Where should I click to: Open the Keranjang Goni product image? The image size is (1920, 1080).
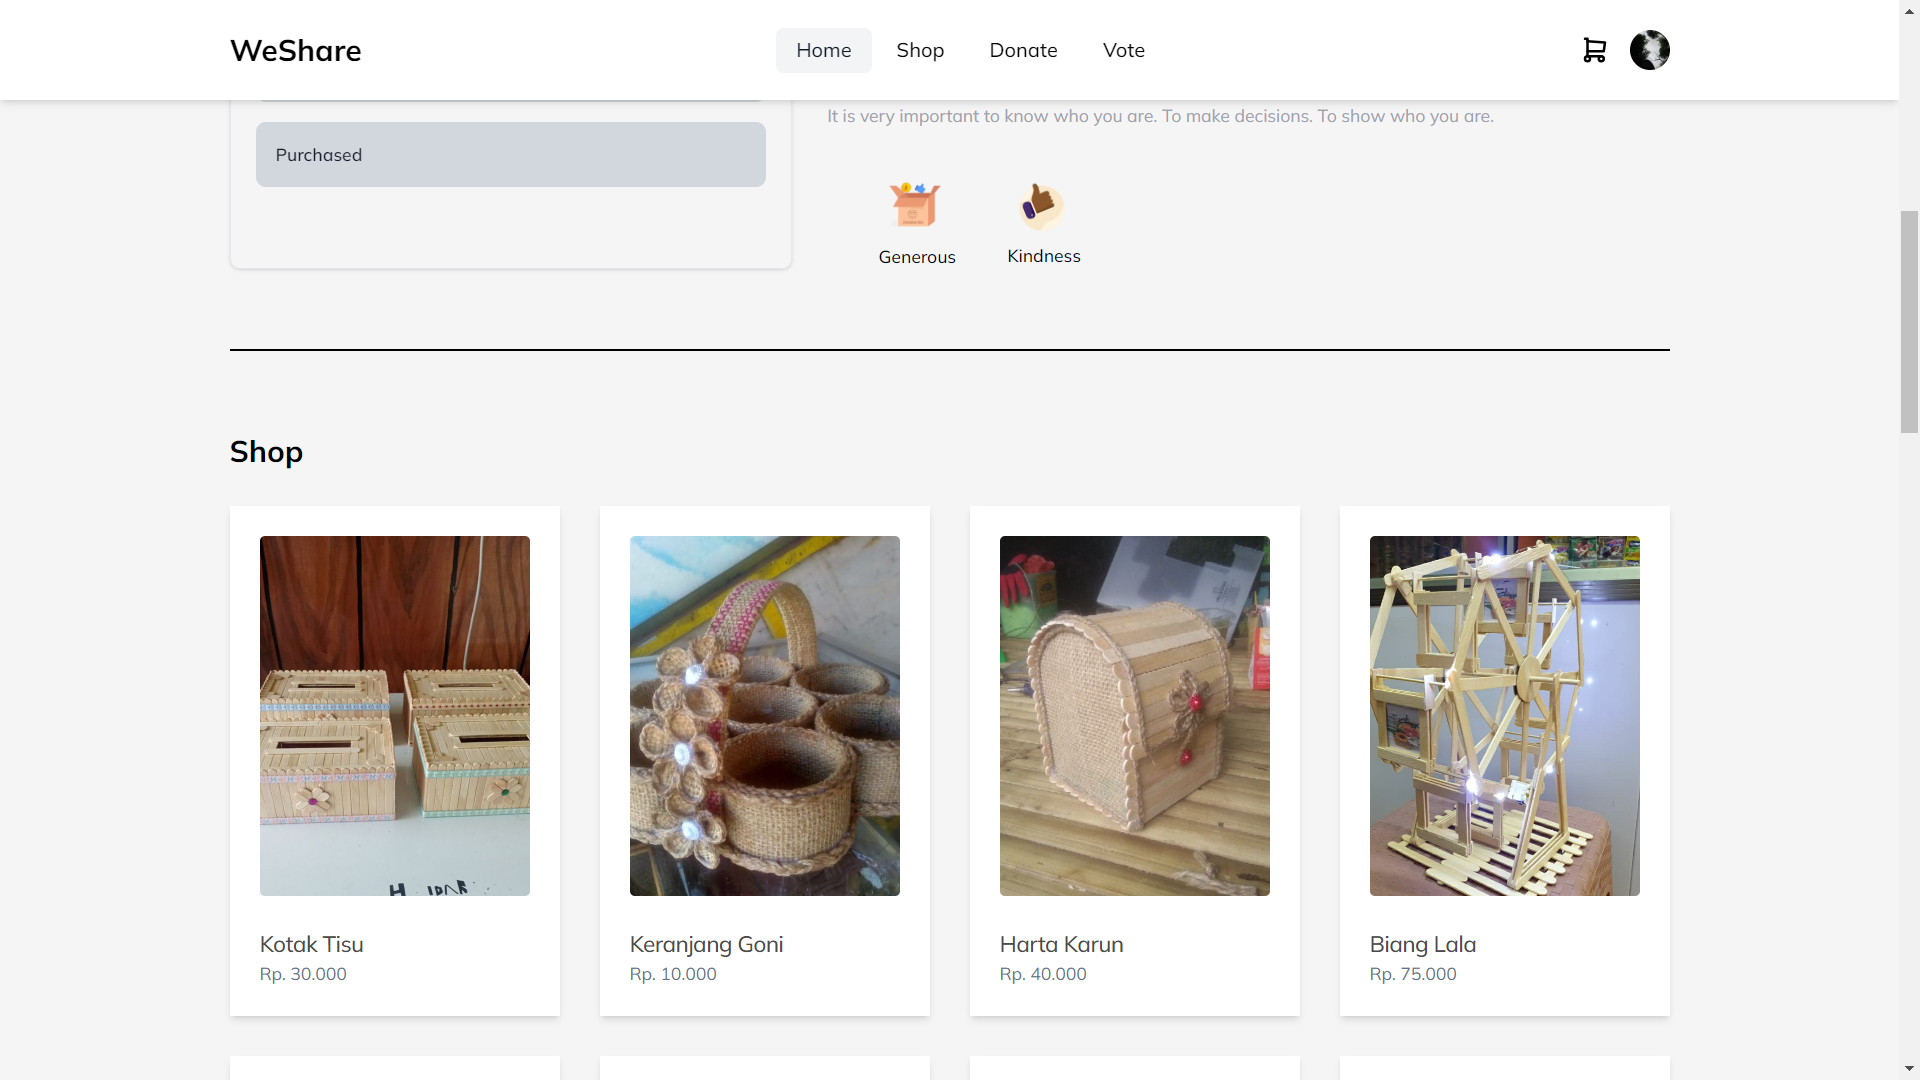(765, 715)
